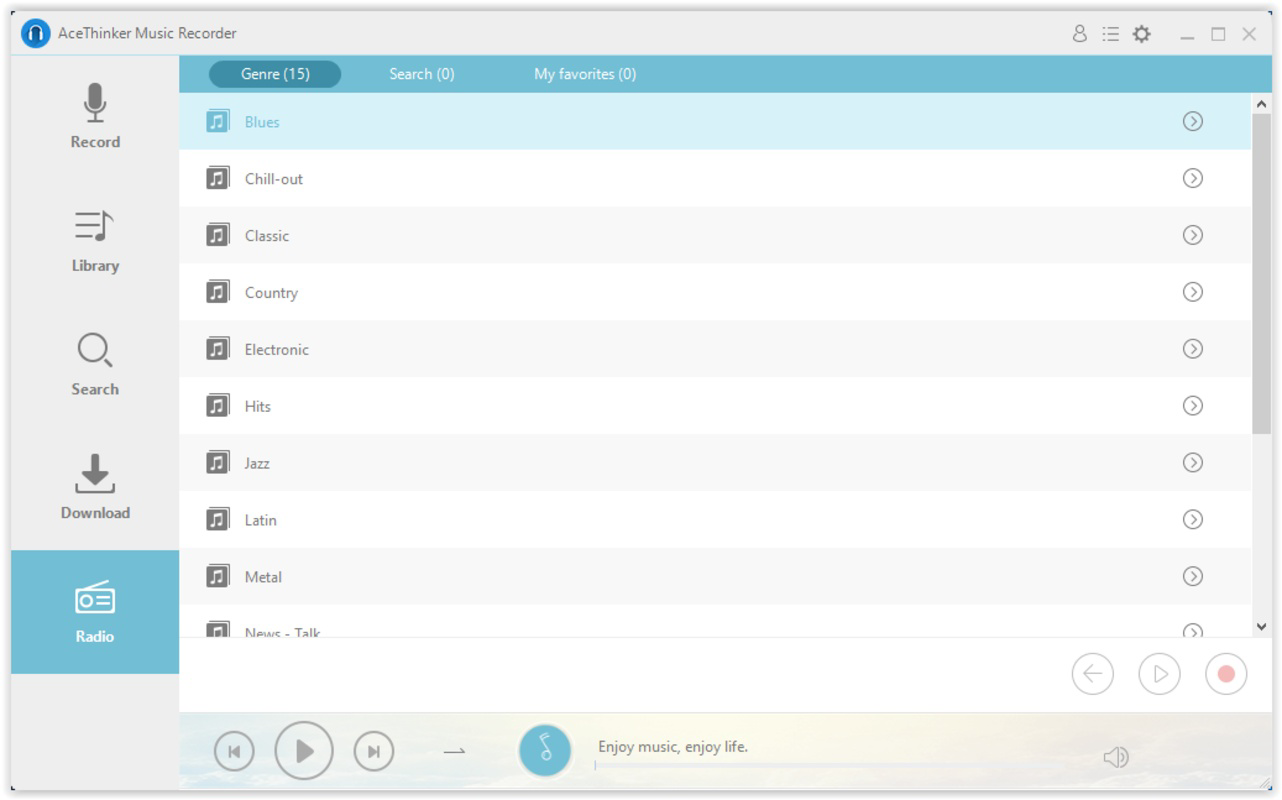Expand the Classic genre arrow
The height and width of the screenshot is (800, 1282).
(1192, 235)
